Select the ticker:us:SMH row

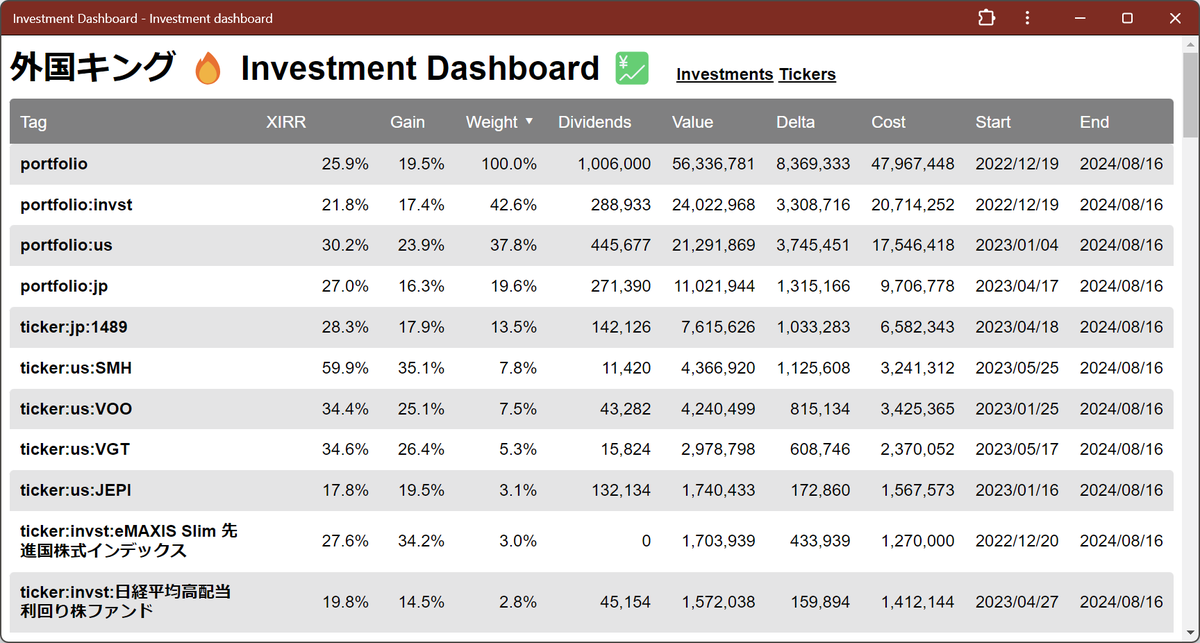[x=76, y=368]
